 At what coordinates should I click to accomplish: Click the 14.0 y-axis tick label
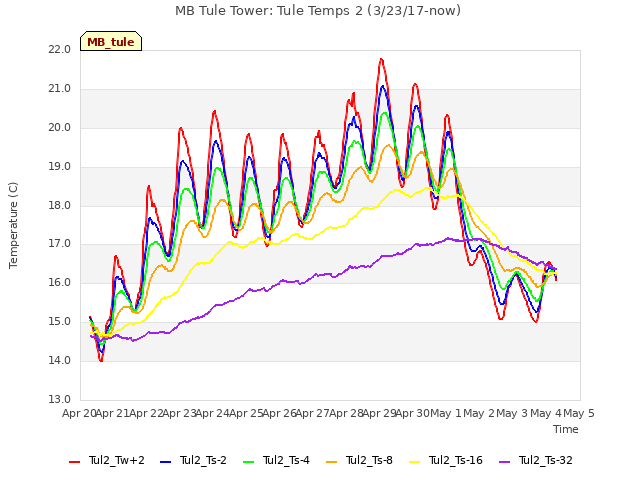click(59, 360)
